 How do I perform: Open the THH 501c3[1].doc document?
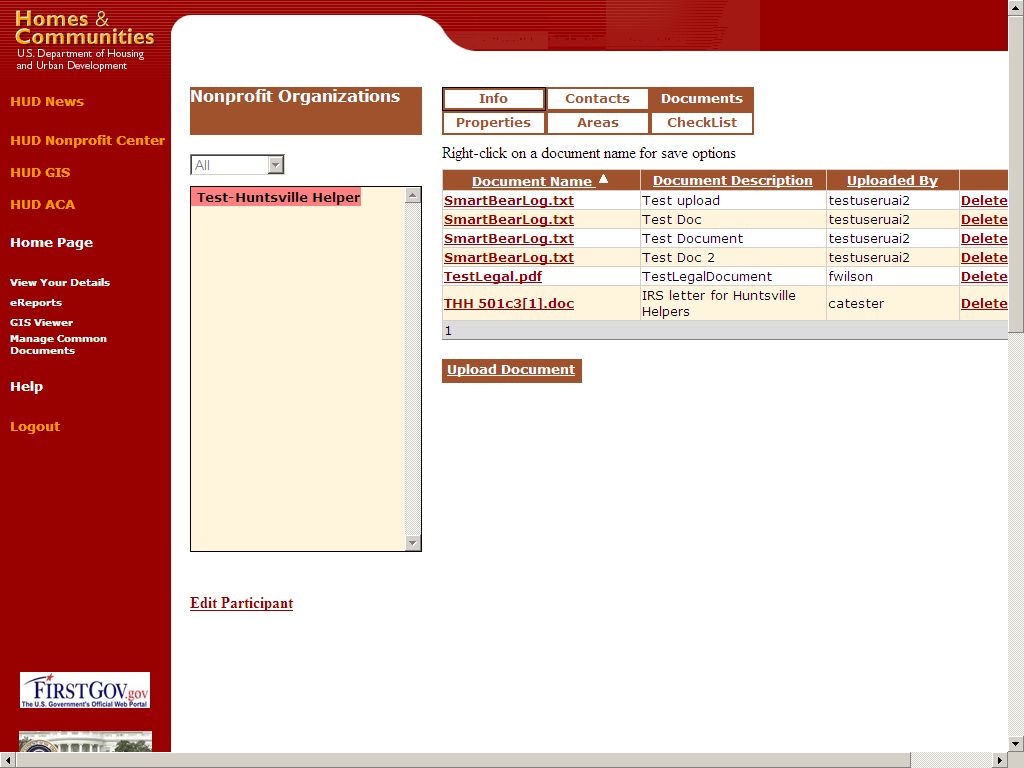509,303
